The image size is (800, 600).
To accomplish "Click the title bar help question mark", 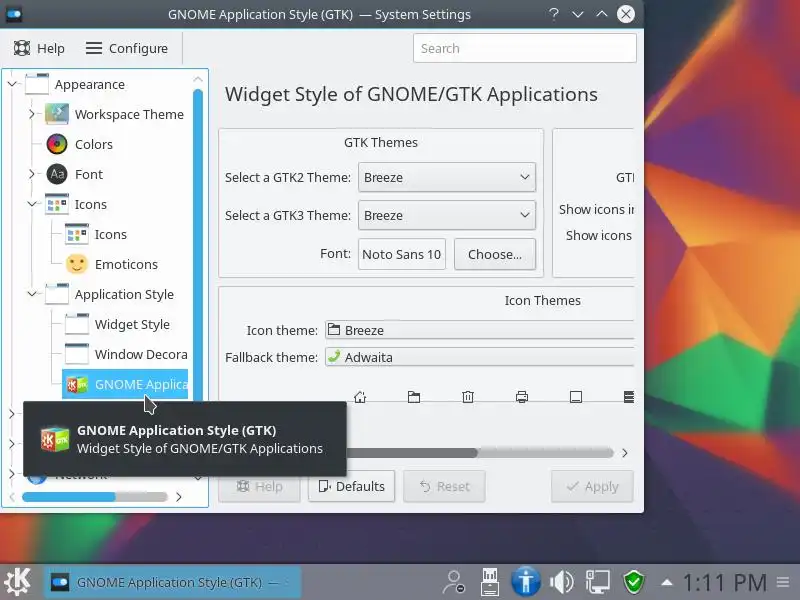I will pyautogui.click(x=554, y=14).
